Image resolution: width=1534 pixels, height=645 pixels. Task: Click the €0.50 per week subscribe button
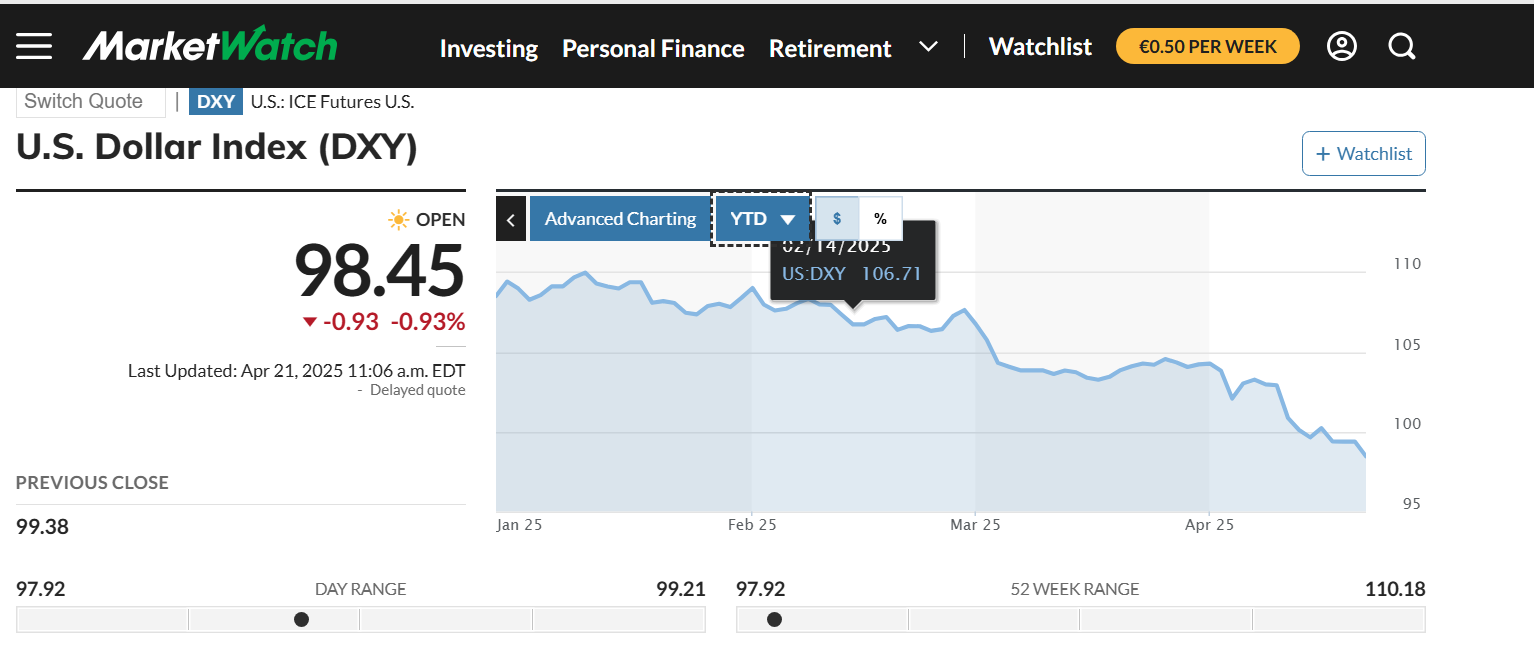(1207, 46)
